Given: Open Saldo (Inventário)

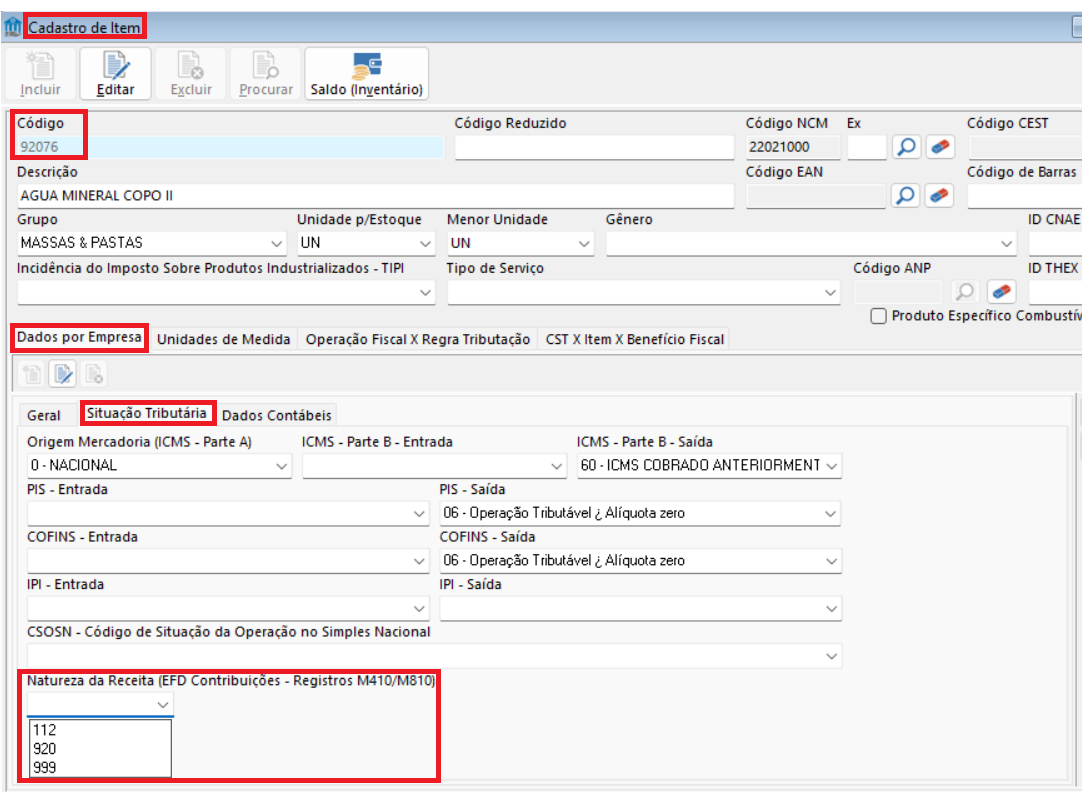Looking at the screenshot, I should (x=366, y=74).
